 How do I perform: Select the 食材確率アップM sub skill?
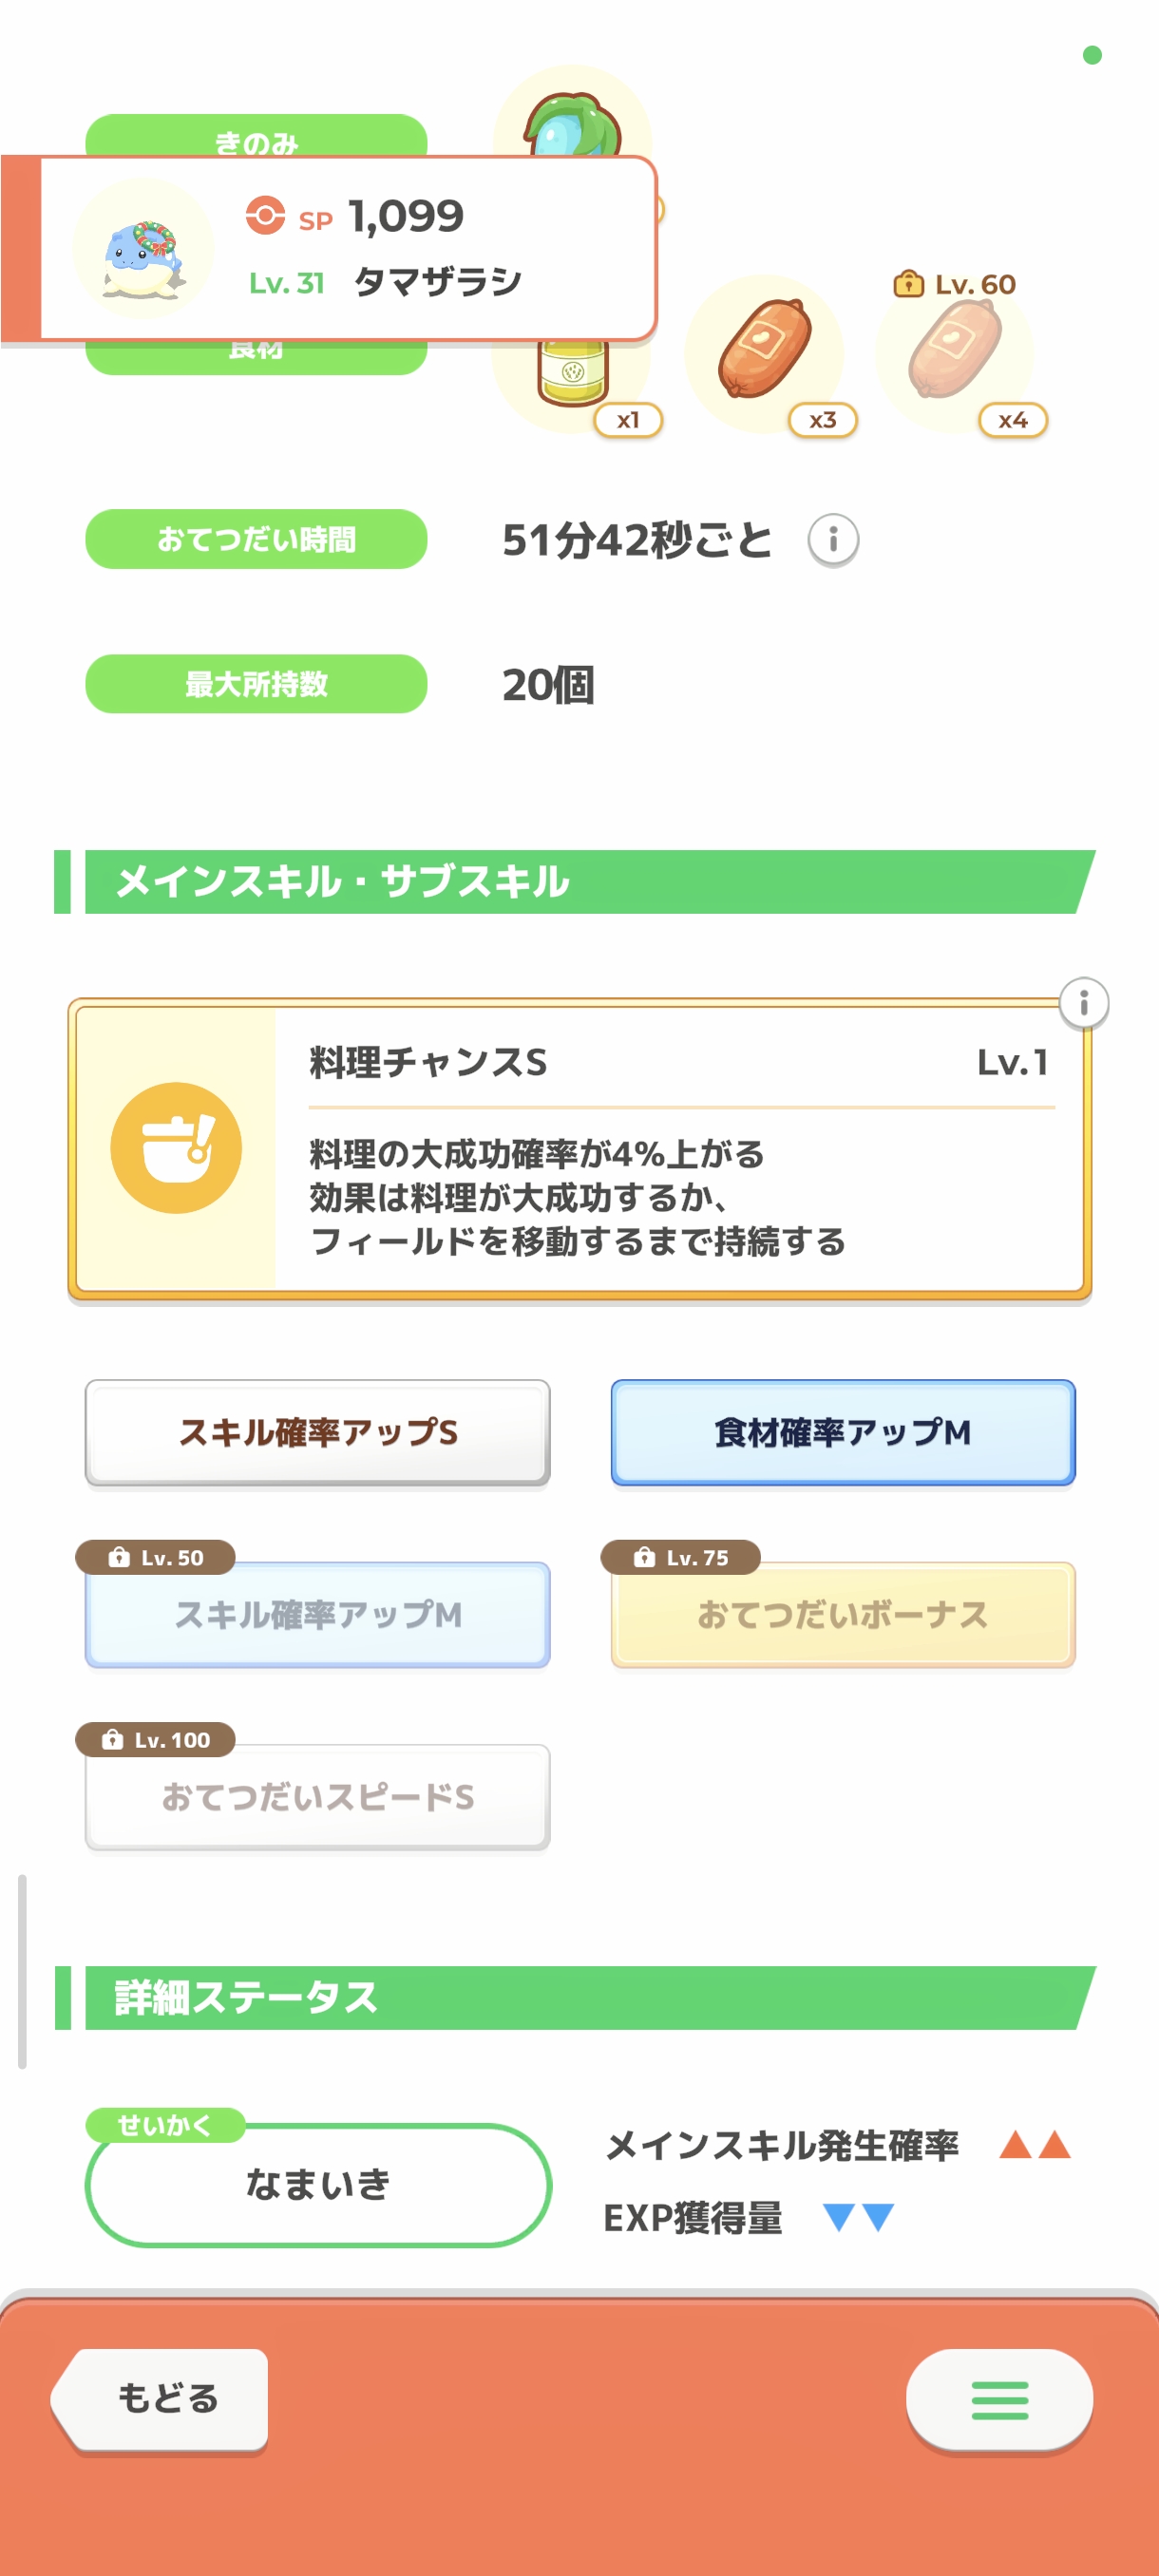(x=843, y=1432)
